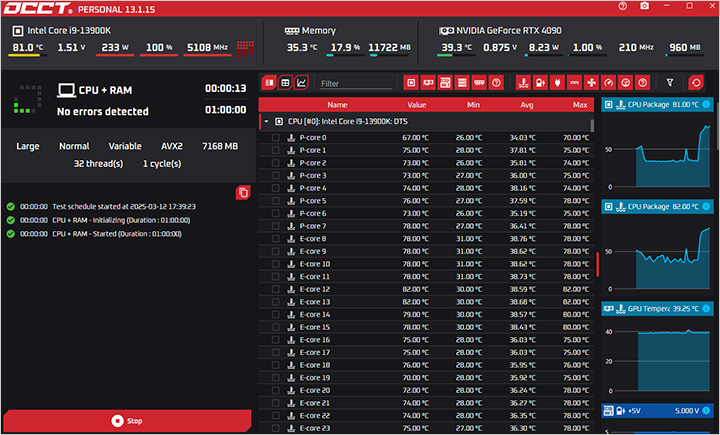Click the red CPU core usage grid
Viewport: 720px width, 435px height.
click(x=246, y=49)
